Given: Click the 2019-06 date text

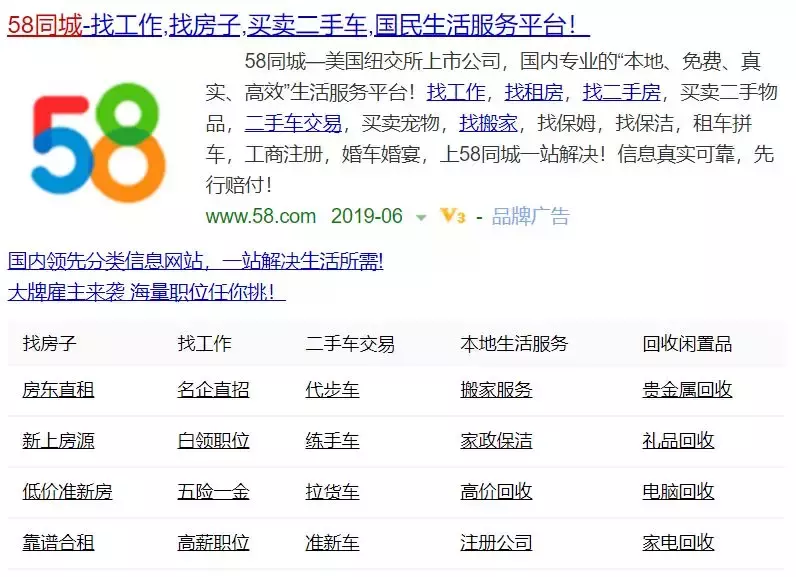Looking at the screenshot, I should [367, 216].
